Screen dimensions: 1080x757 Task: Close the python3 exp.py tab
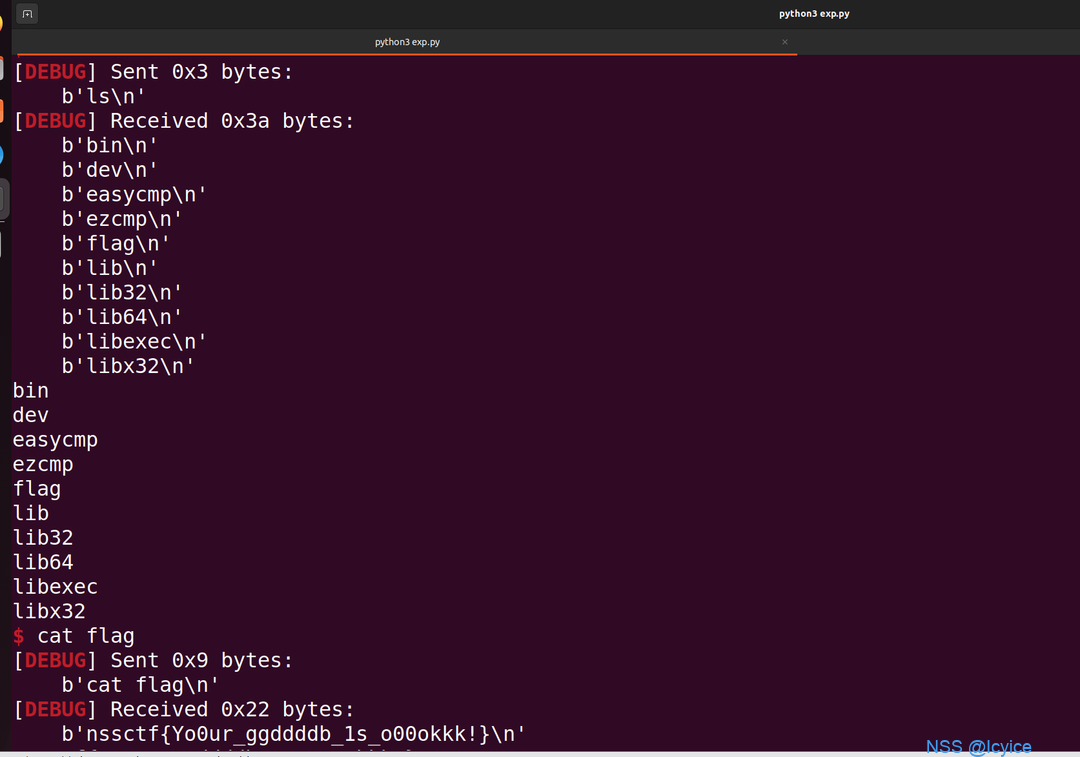click(785, 42)
